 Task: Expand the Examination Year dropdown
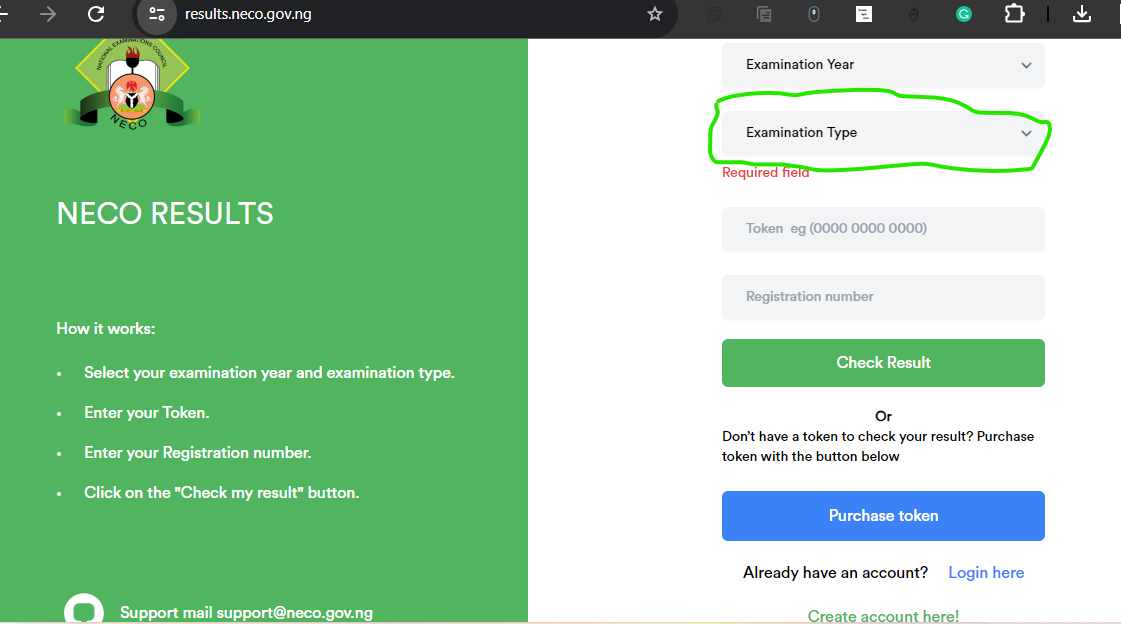point(883,65)
